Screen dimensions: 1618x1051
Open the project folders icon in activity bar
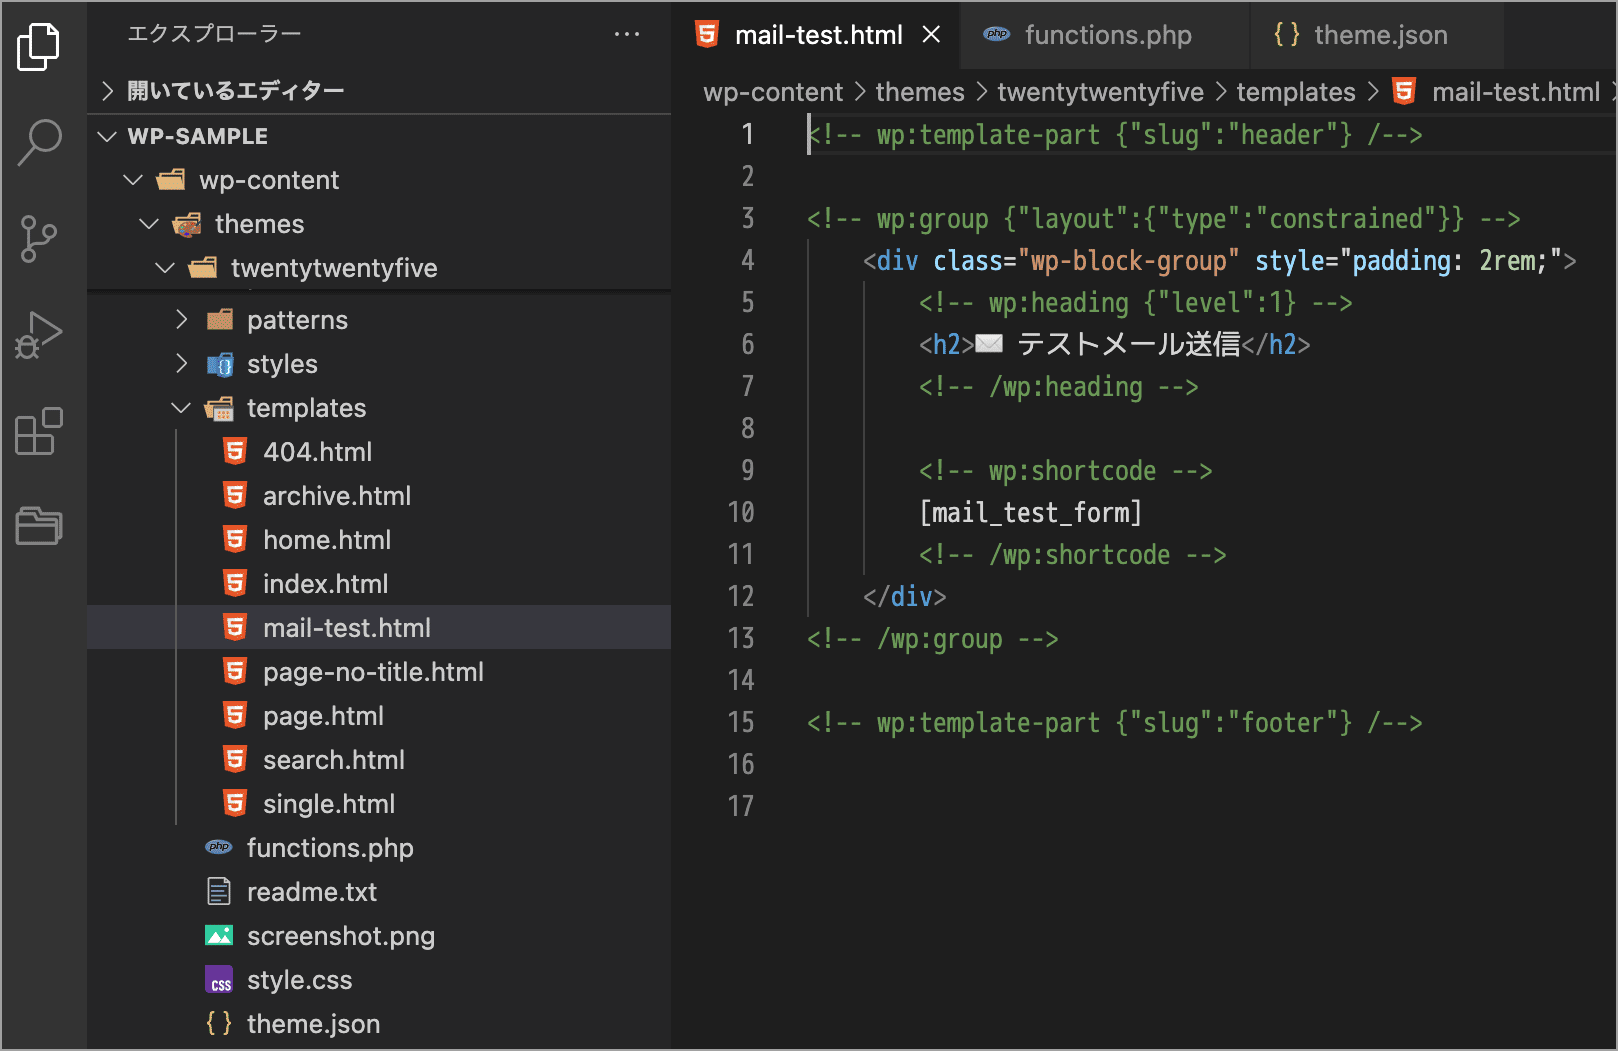(x=39, y=525)
